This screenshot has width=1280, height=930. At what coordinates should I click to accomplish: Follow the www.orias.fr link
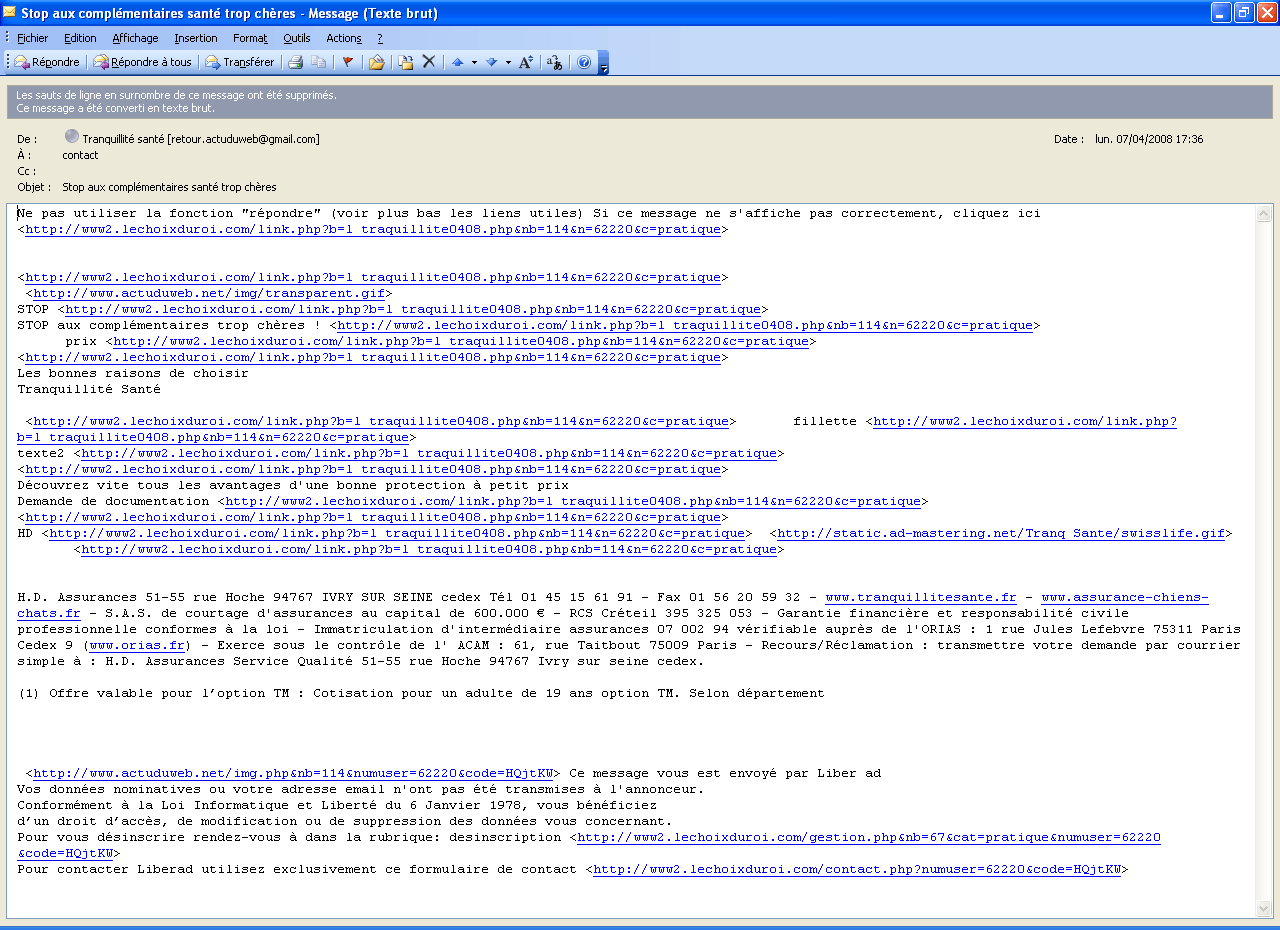click(x=137, y=645)
